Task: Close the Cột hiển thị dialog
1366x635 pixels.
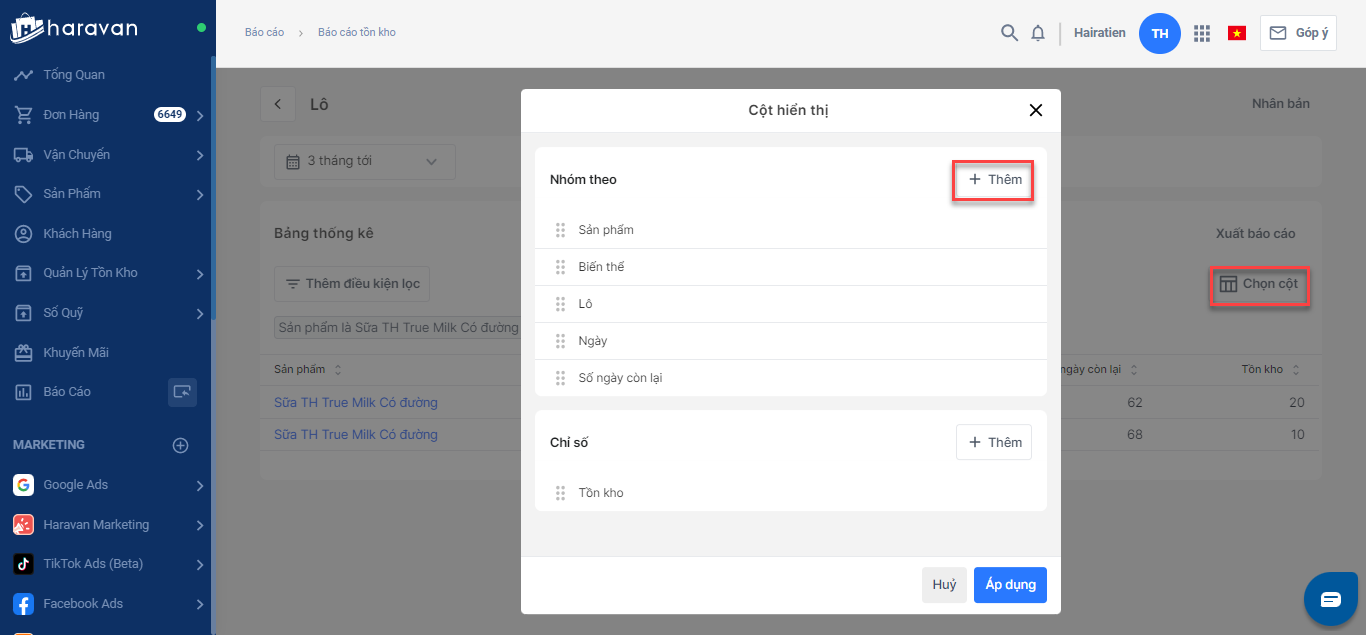Action: pyautogui.click(x=1036, y=110)
